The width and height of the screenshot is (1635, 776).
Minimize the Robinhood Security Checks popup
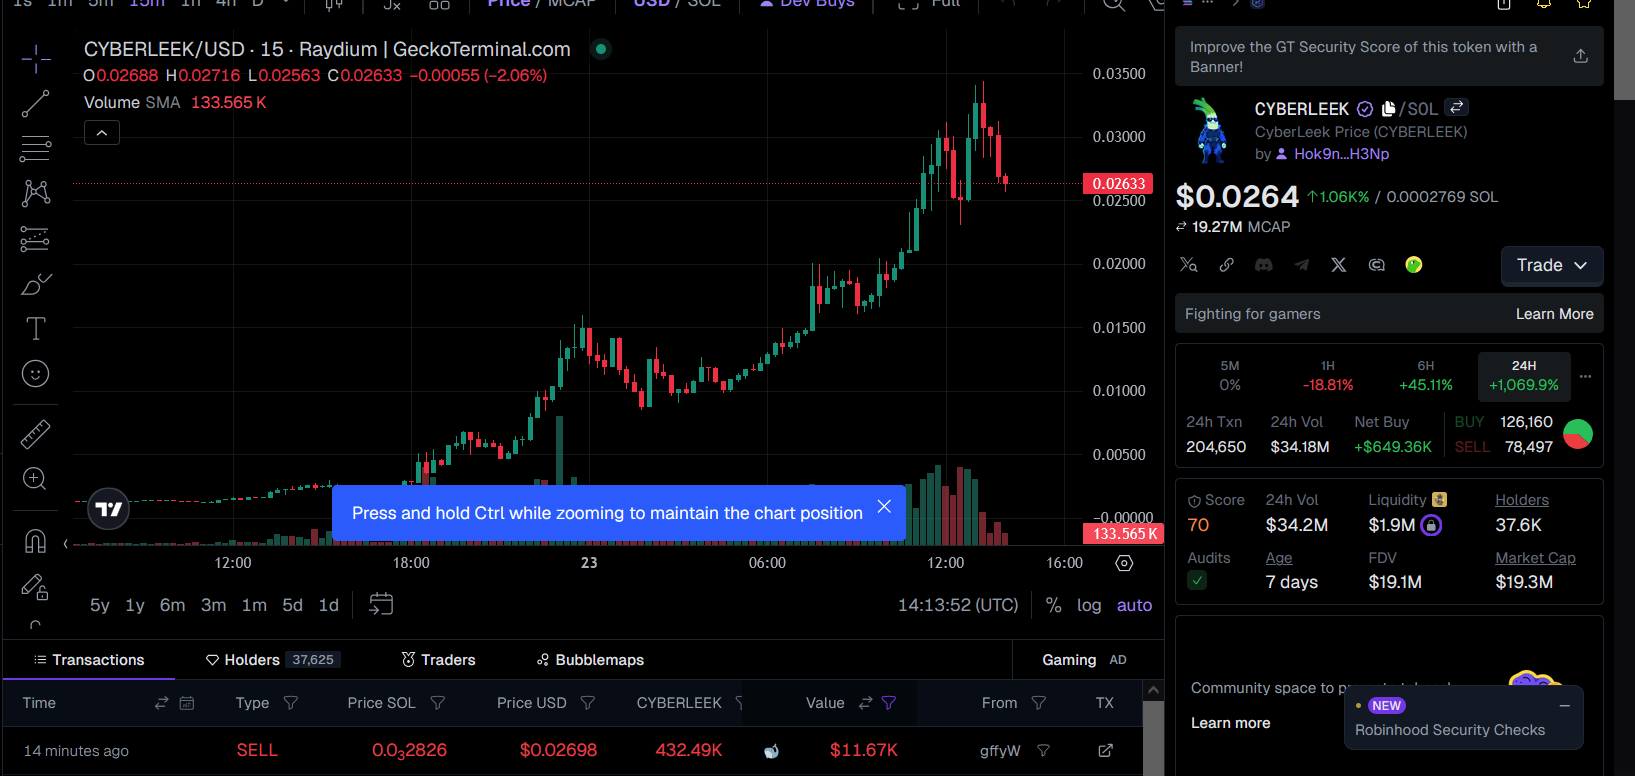[x=1565, y=706]
